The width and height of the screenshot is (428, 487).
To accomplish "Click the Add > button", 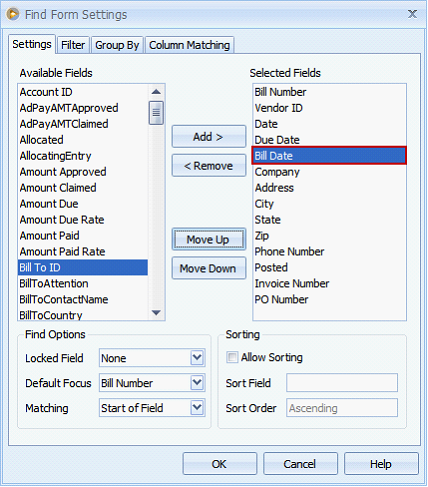I will coord(209,137).
